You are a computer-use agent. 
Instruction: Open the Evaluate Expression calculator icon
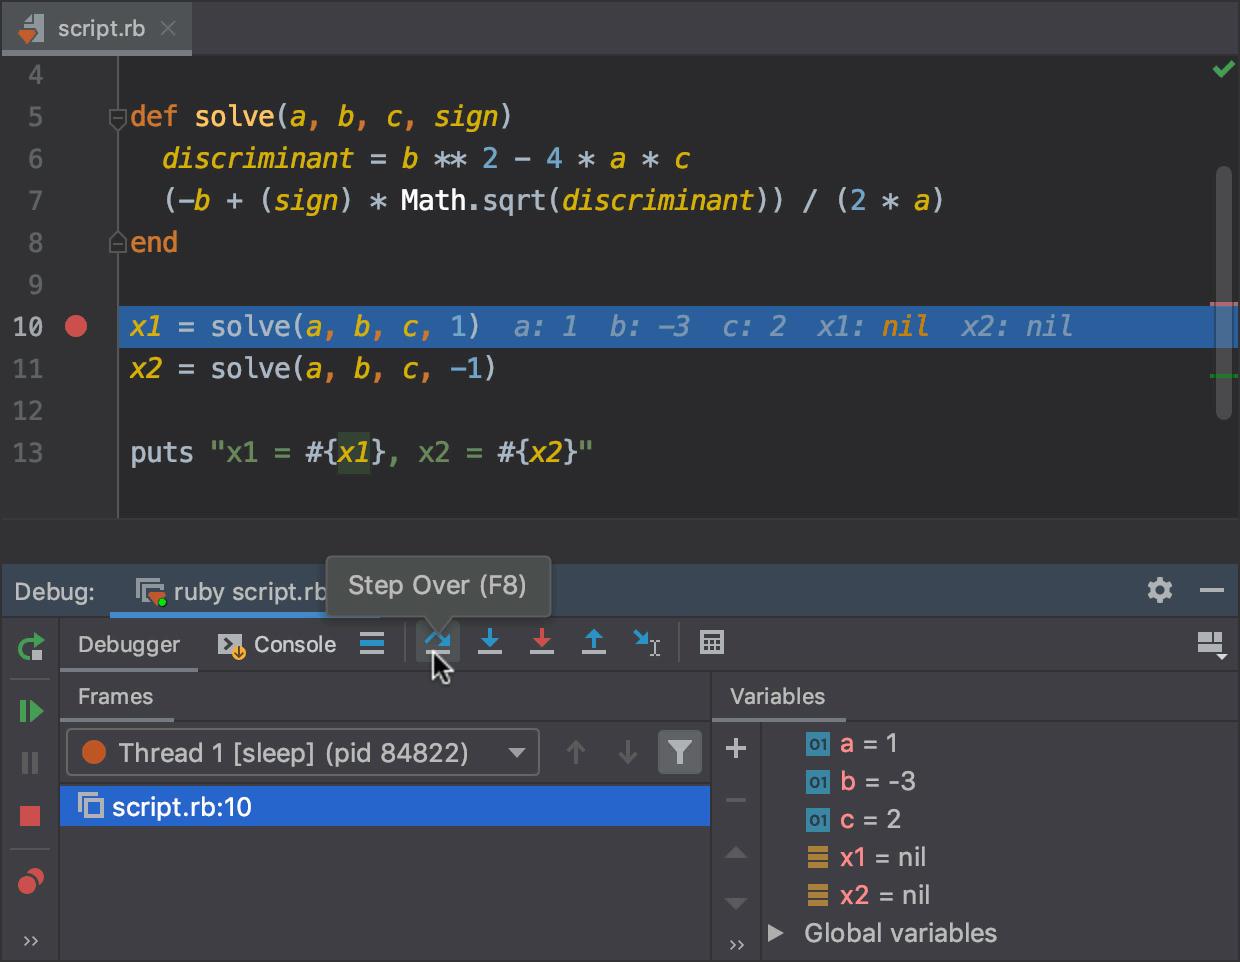coord(712,643)
